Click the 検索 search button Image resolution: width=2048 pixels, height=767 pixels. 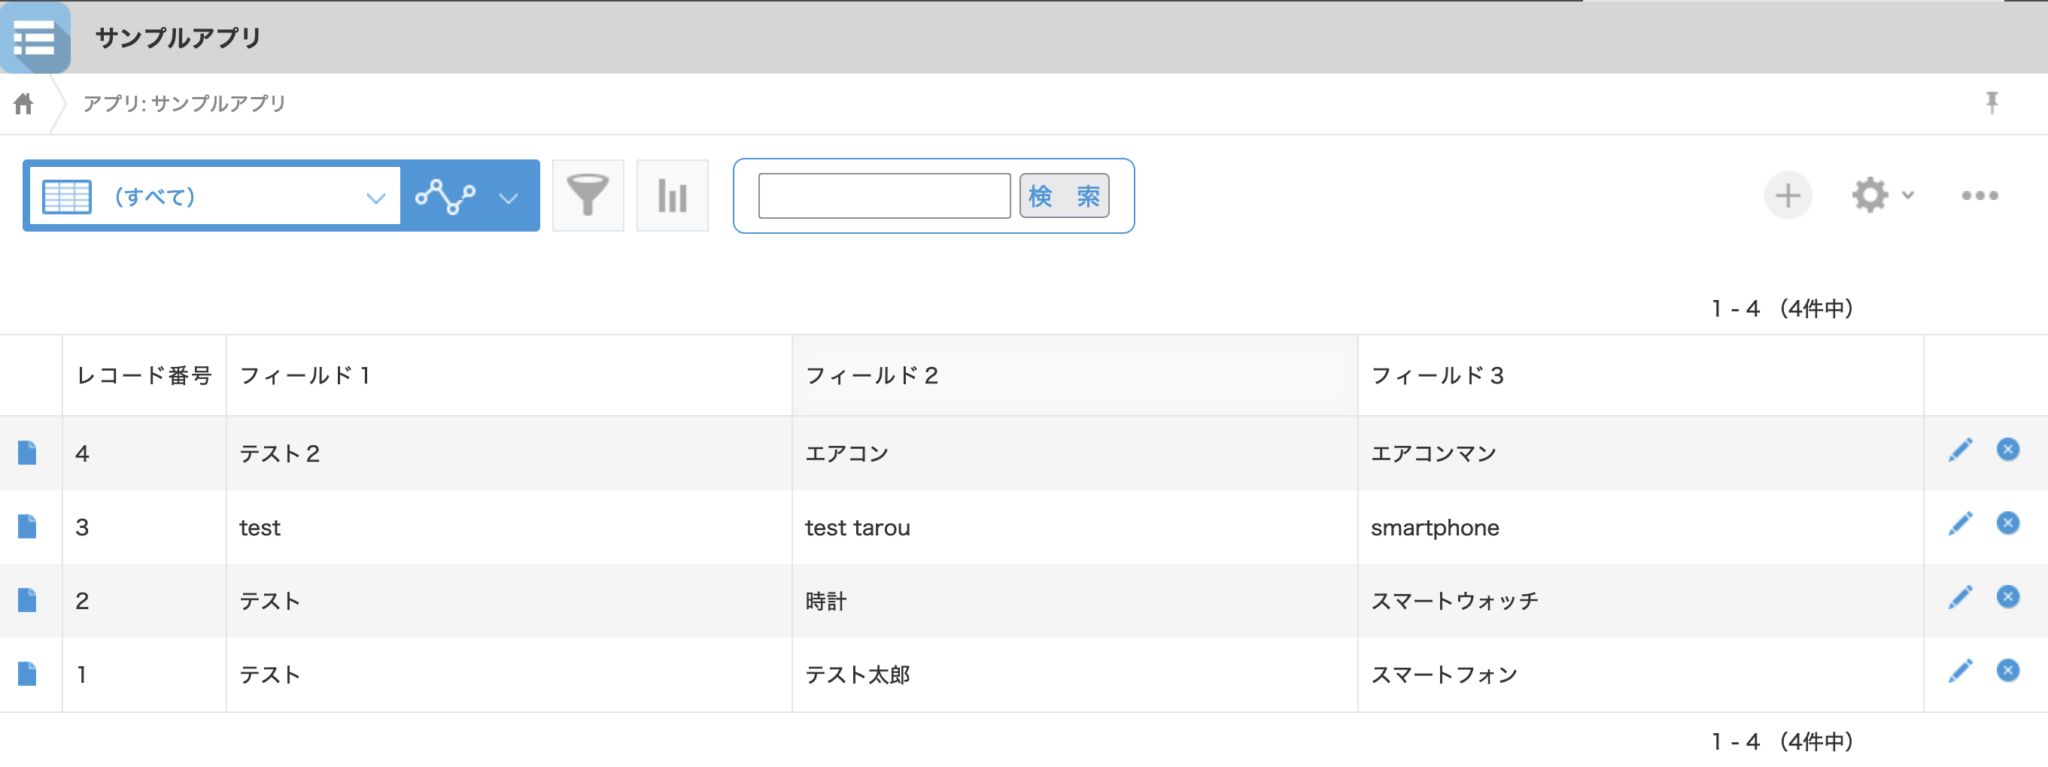(x=1064, y=196)
